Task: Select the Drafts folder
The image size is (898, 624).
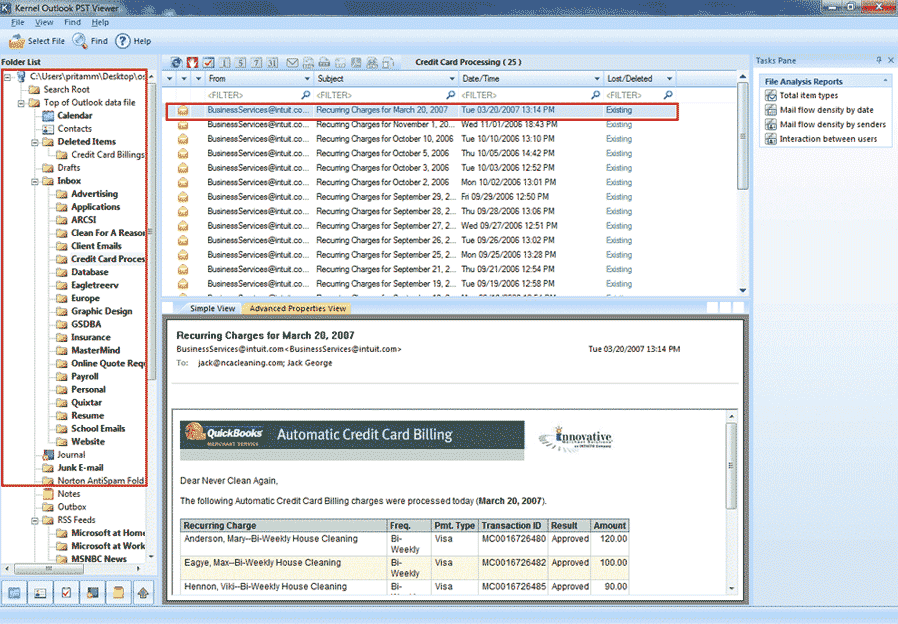Action: click(x=69, y=168)
